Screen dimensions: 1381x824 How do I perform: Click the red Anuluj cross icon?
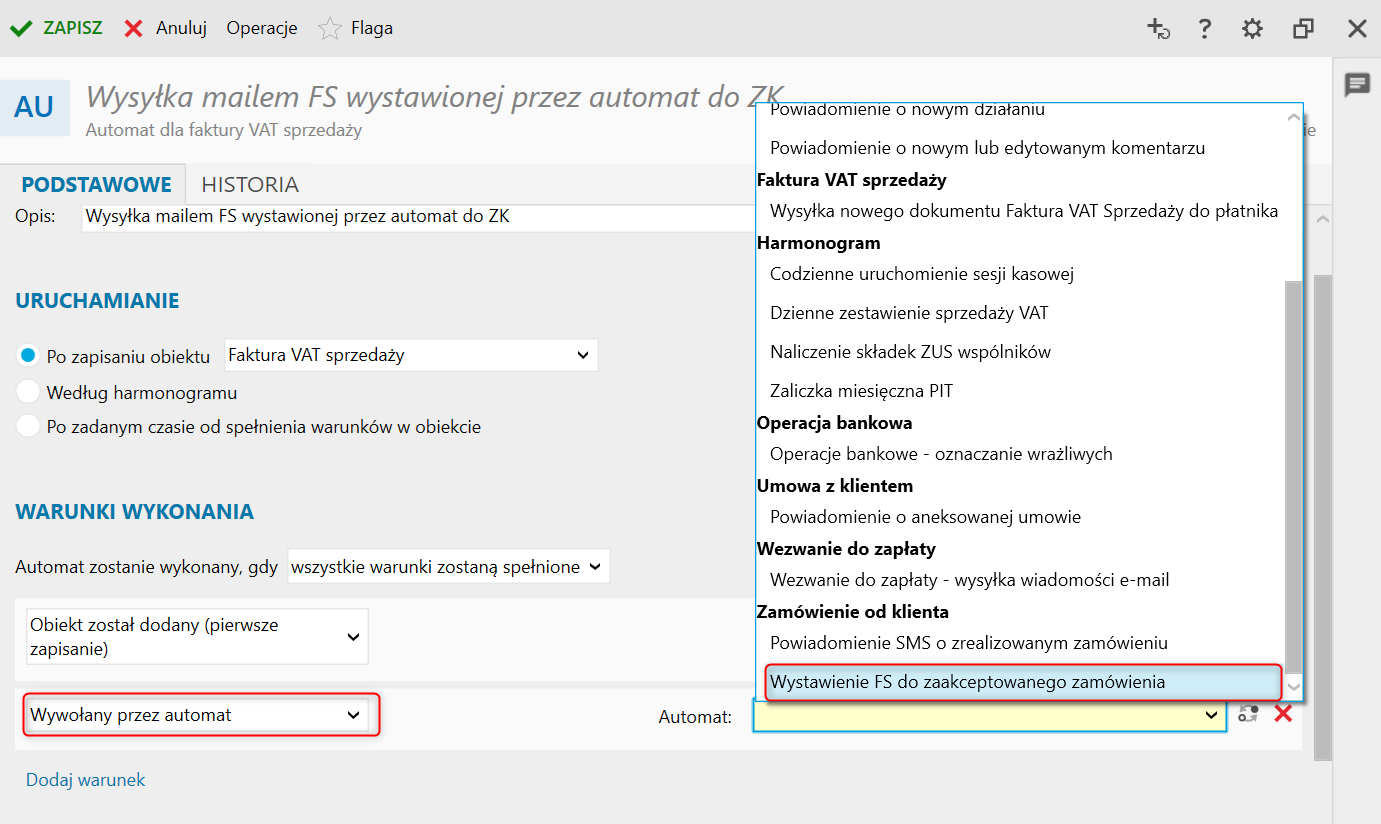[133, 28]
